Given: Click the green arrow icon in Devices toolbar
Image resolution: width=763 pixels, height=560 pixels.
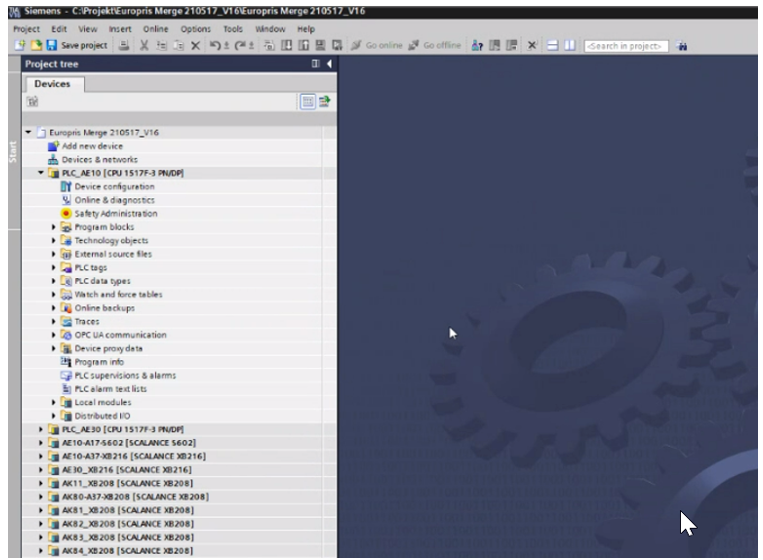Looking at the screenshot, I should pos(325,101).
